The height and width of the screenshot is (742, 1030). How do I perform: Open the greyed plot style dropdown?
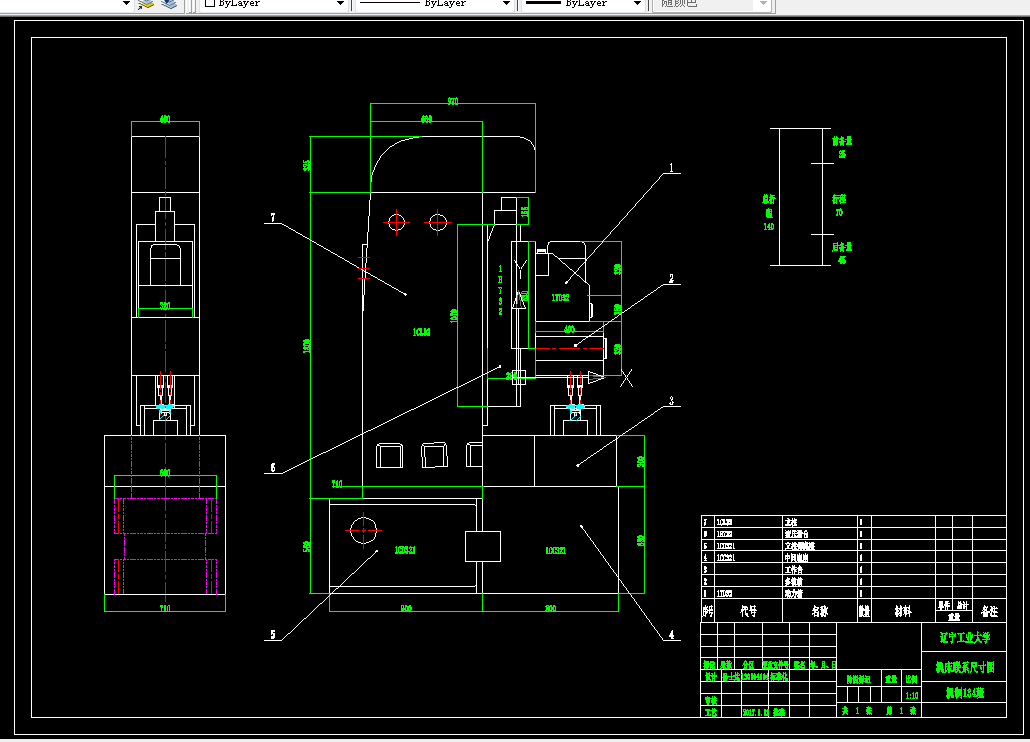point(711,4)
